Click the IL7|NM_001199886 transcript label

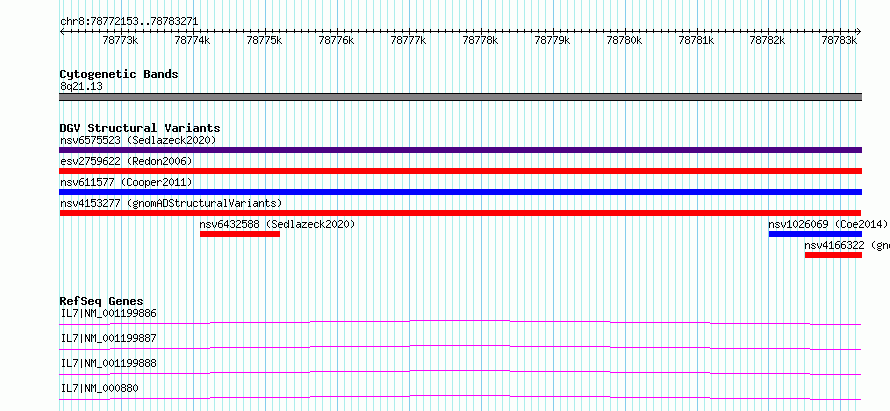tap(108, 313)
